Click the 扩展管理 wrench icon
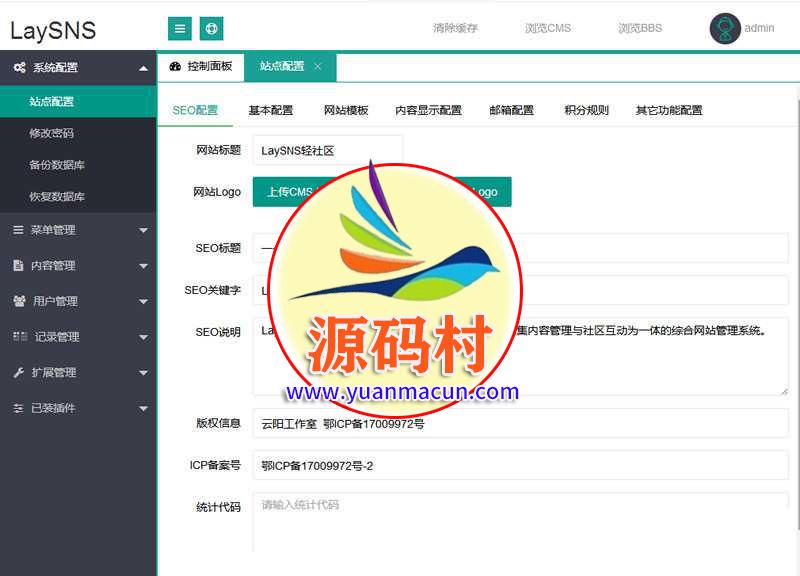800x576 pixels. [19, 373]
